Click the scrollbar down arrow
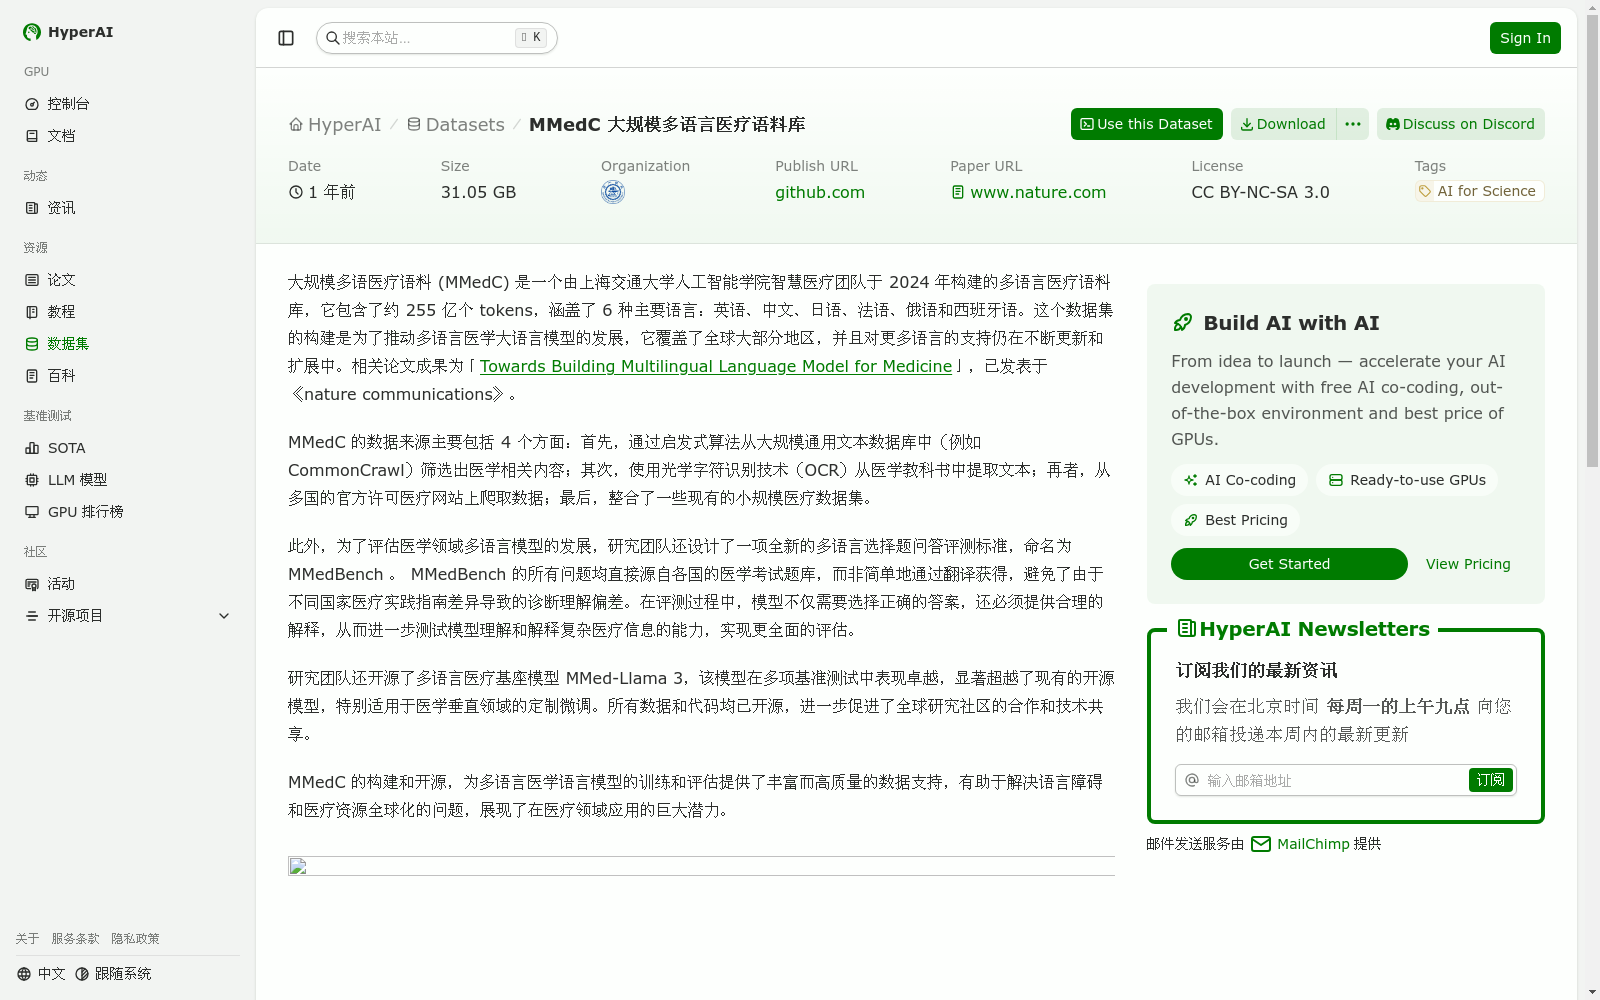 click(x=1592, y=992)
